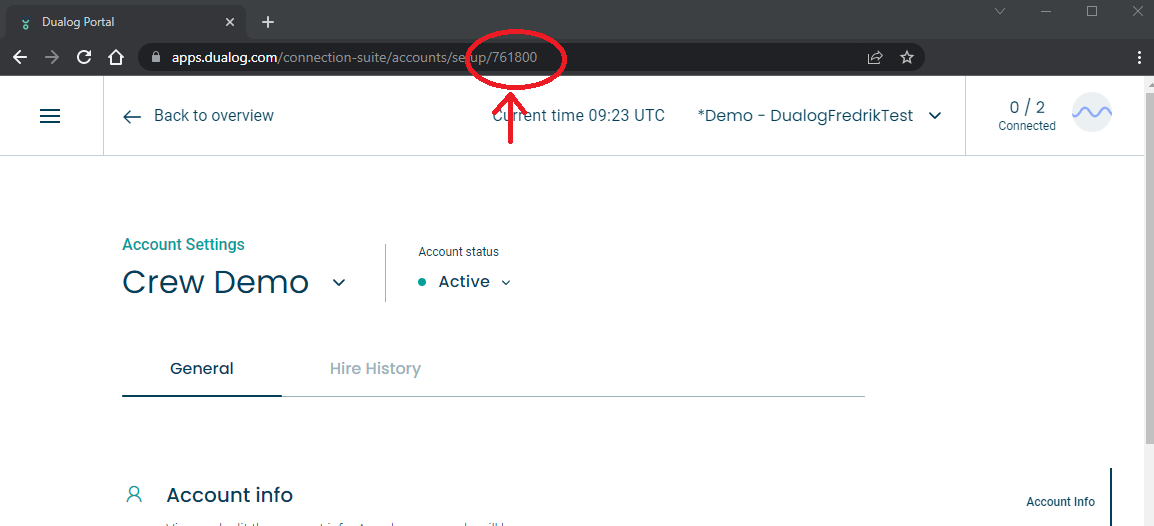Close the Dualog Portal tab
Viewport: 1154px width, 526px height.
pyautogui.click(x=230, y=22)
